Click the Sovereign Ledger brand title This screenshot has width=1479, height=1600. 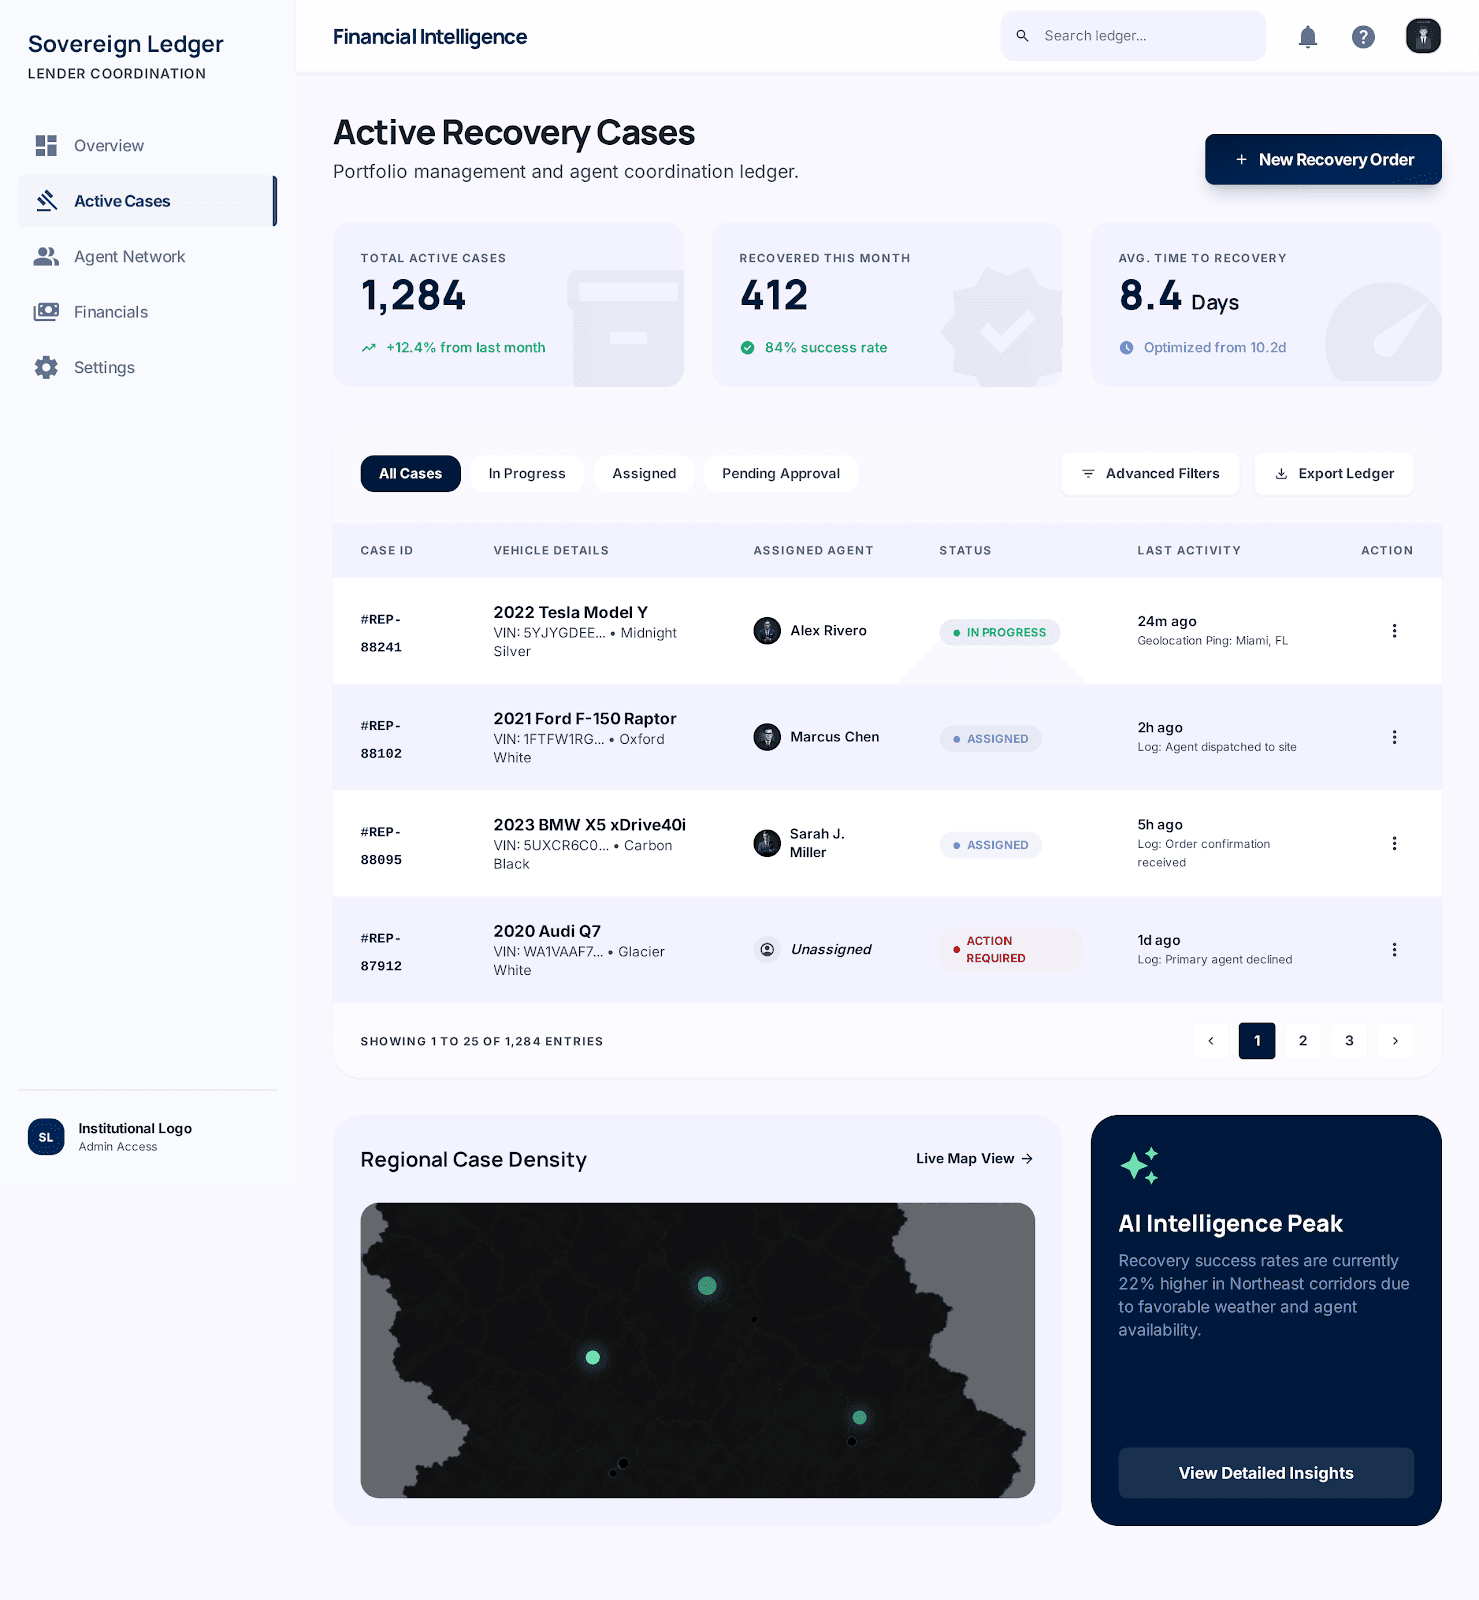tap(126, 44)
